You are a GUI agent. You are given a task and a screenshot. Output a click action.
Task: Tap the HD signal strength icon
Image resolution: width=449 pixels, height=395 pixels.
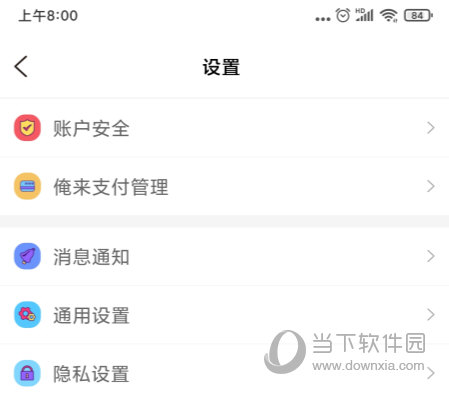(x=364, y=15)
